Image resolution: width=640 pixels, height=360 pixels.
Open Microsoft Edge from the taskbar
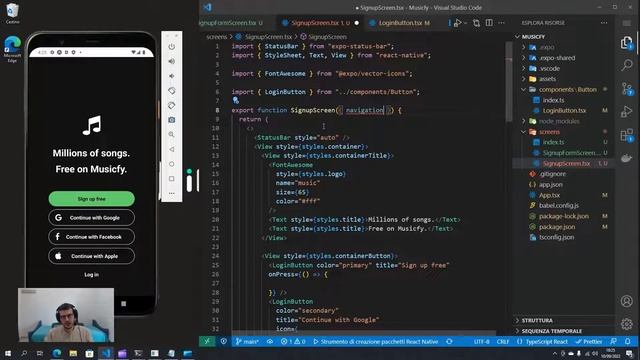57,353
